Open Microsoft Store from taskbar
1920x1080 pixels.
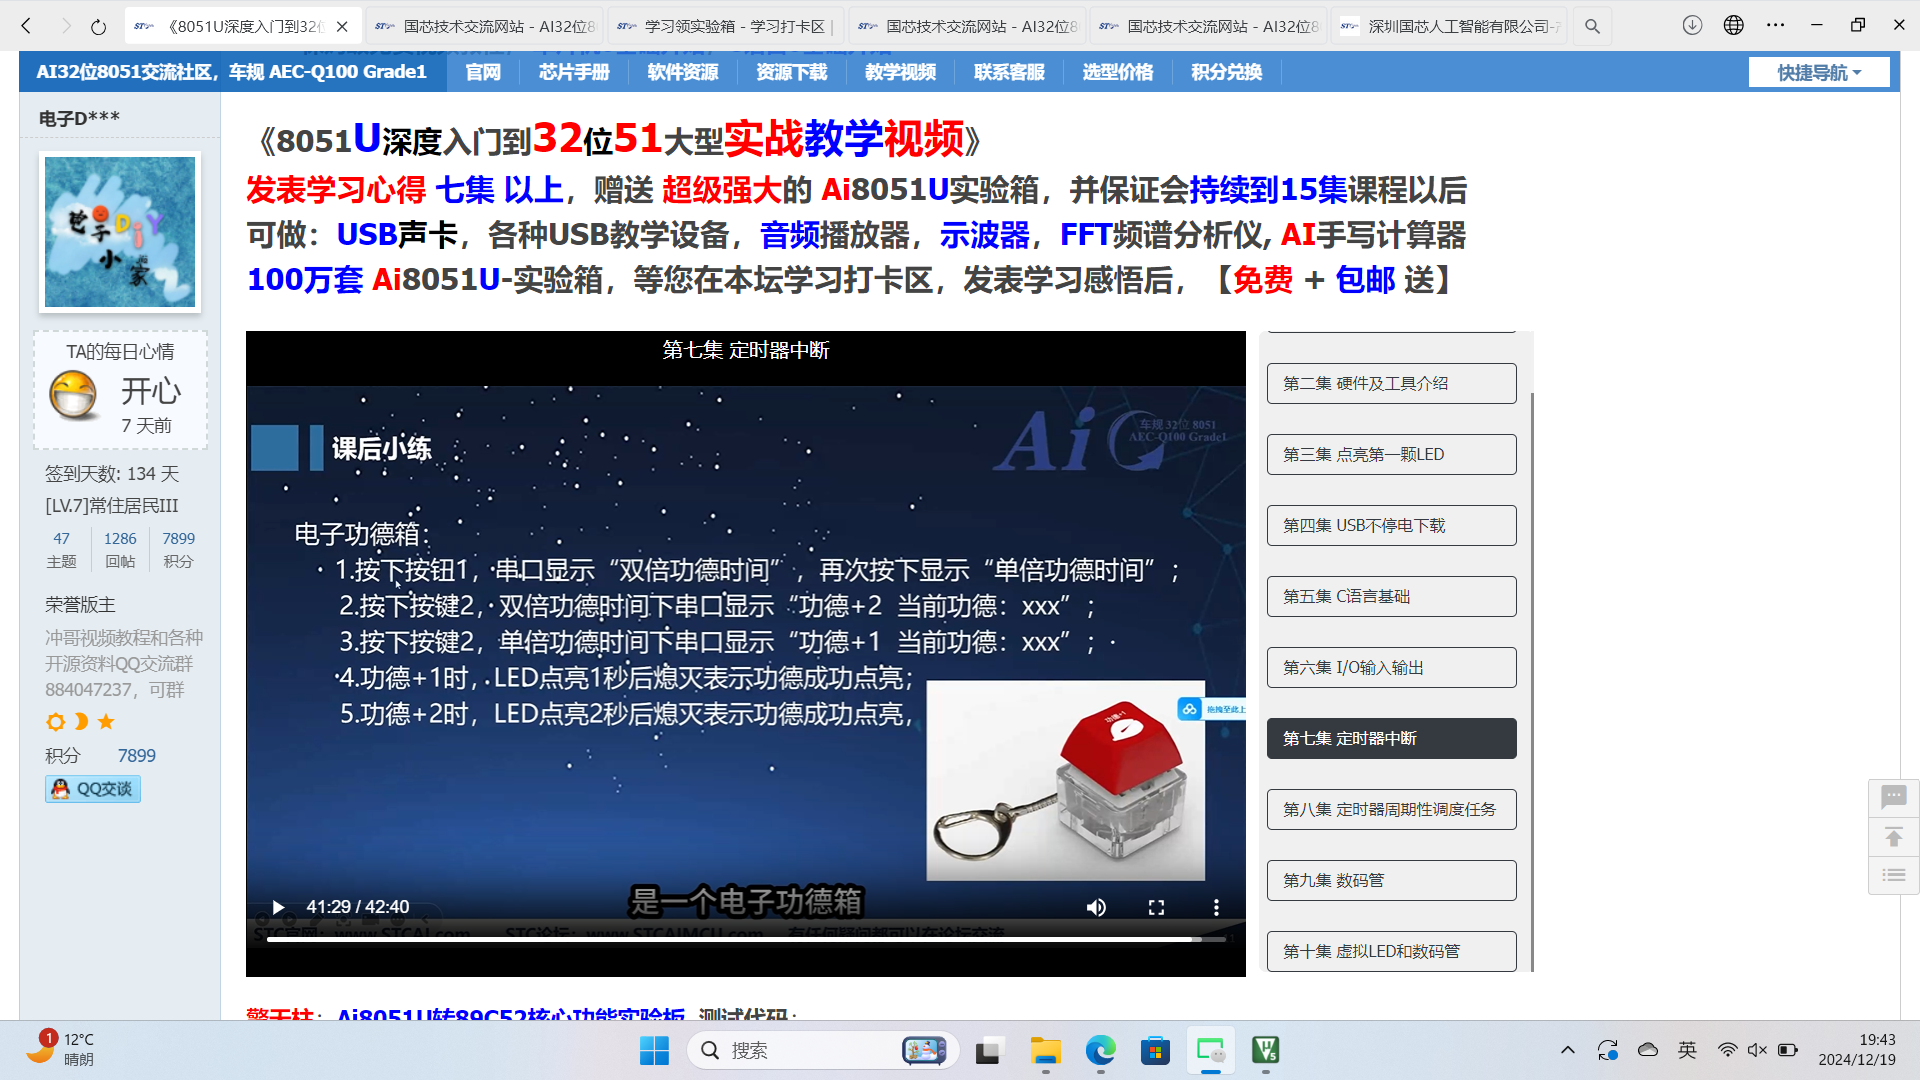point(1155,1050)
